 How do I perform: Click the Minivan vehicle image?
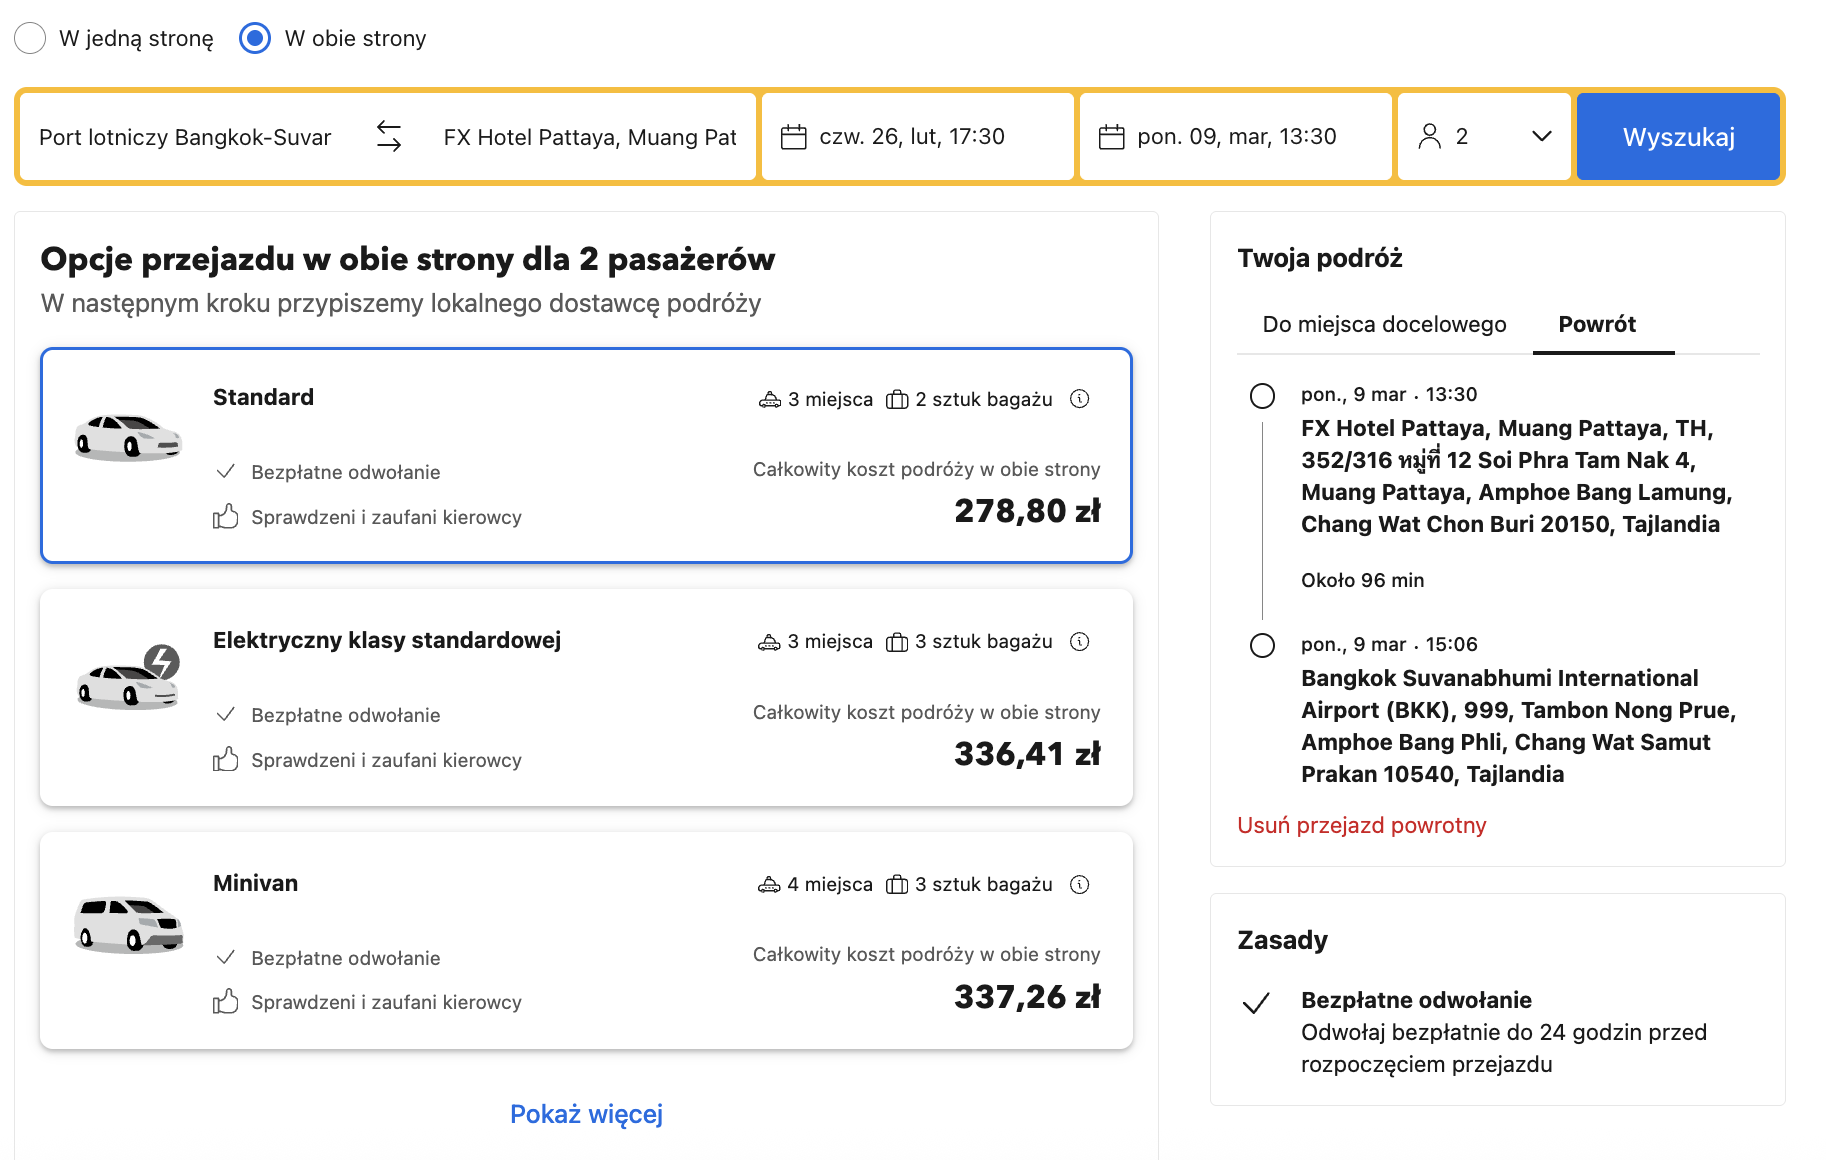(129, 924)
